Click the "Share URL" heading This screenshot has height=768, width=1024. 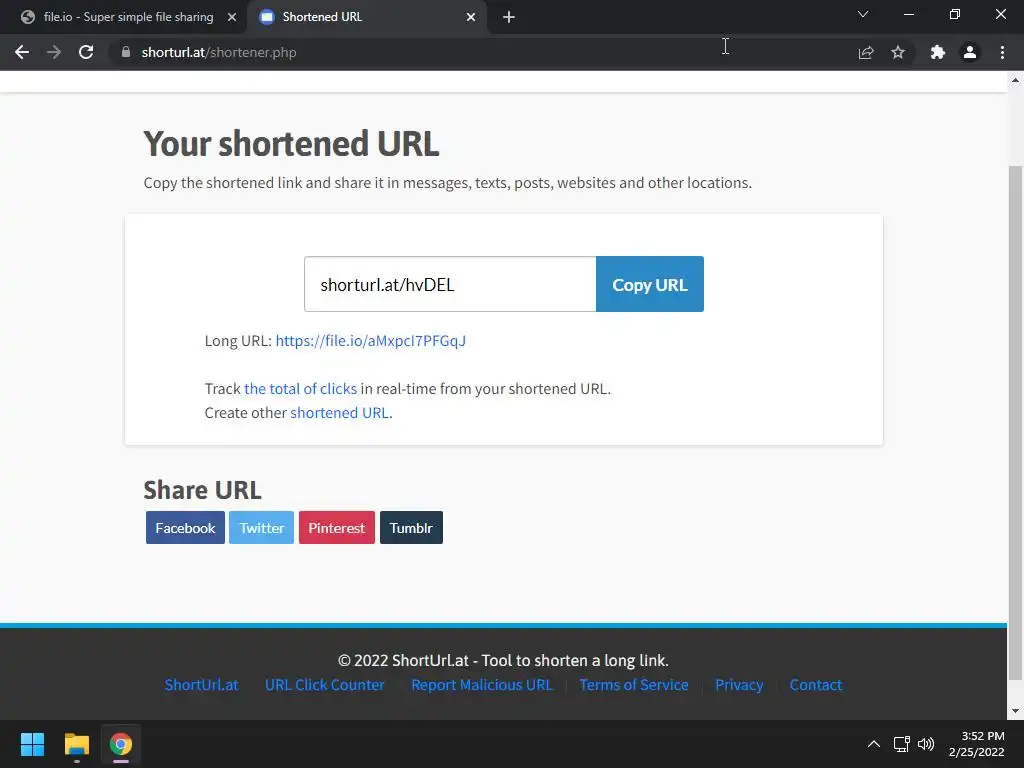202,490
